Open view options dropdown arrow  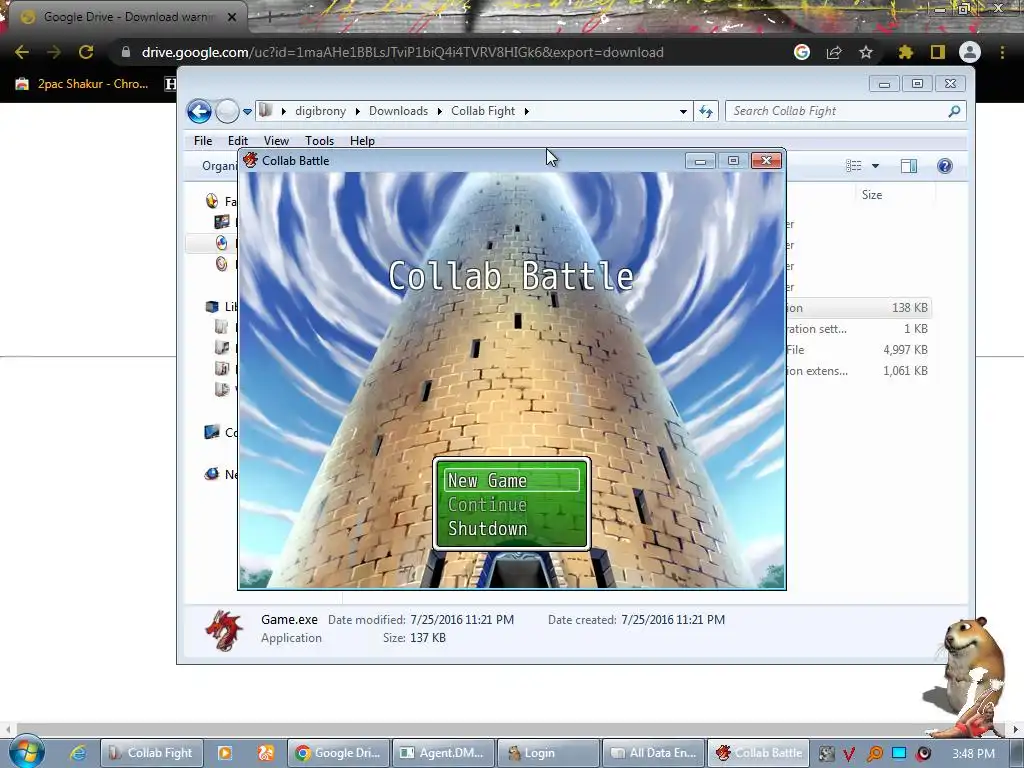[x=875, y=166]
